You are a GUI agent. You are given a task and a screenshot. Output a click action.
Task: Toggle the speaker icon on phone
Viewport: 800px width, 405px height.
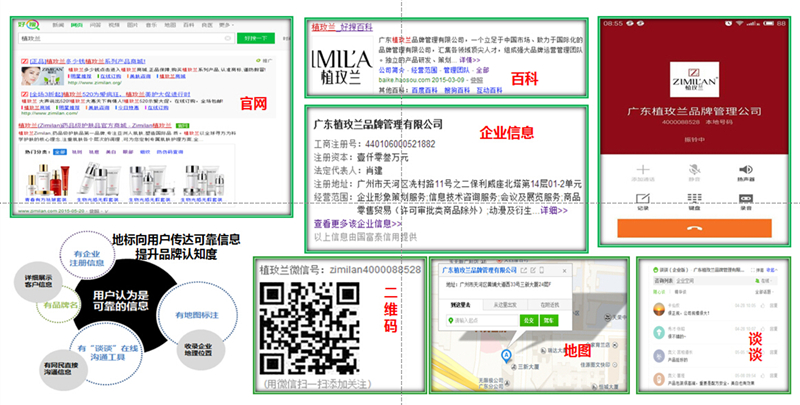coord(745,169)
